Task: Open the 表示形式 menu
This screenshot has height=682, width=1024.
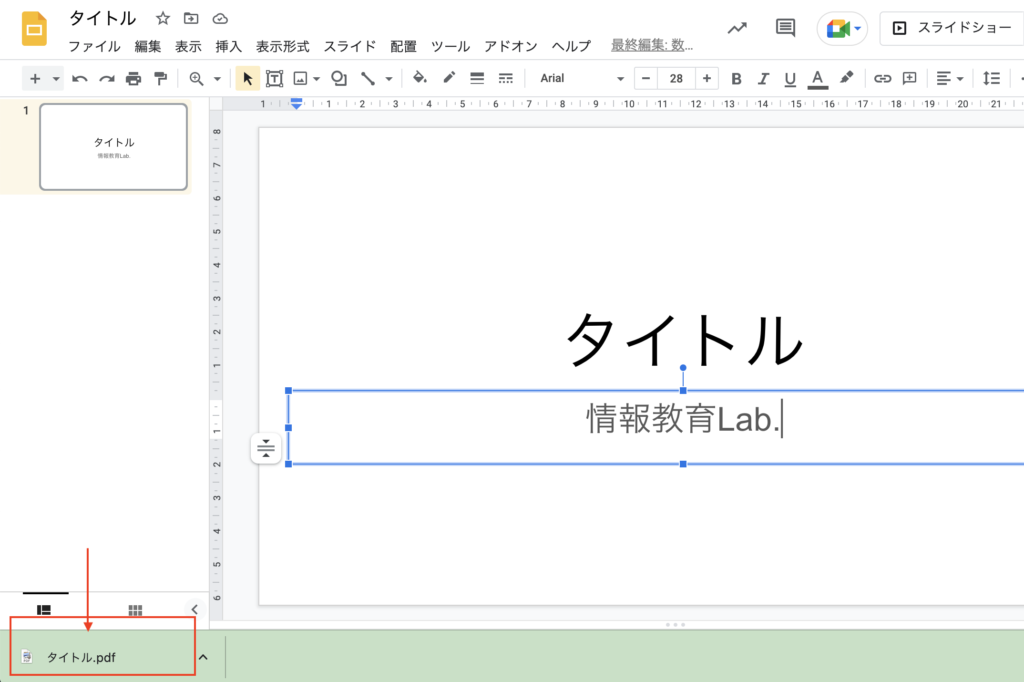Action: point(282,46)
